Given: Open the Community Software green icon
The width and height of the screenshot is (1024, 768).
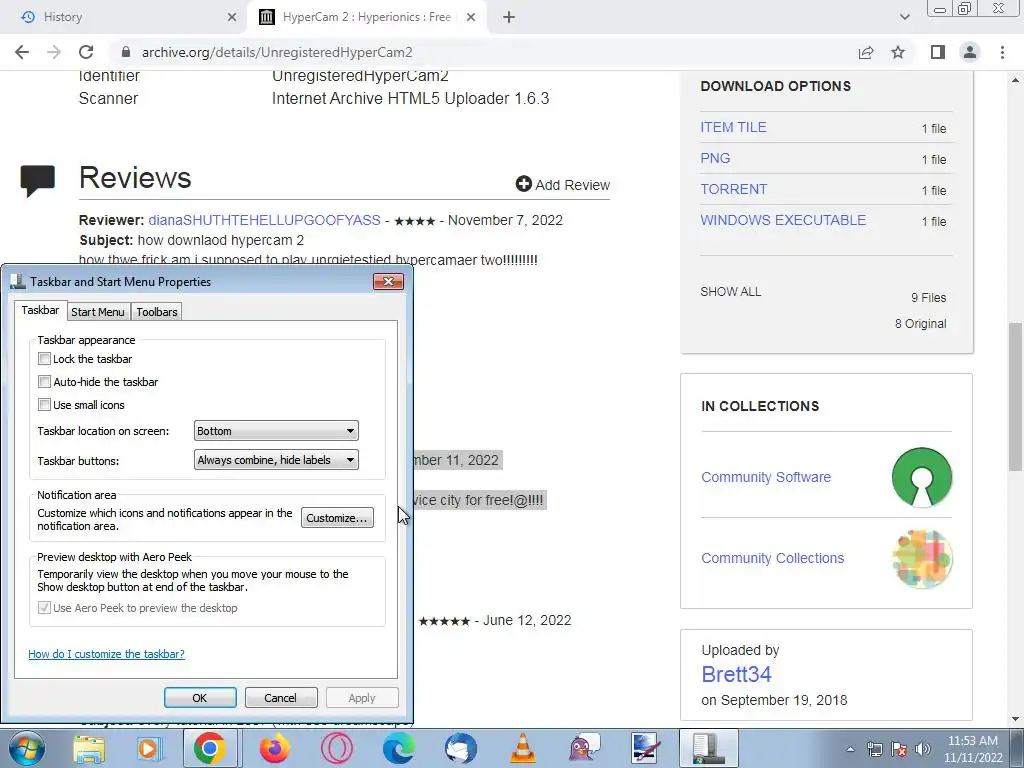Looking at the screenshot, I should point(921,477).
